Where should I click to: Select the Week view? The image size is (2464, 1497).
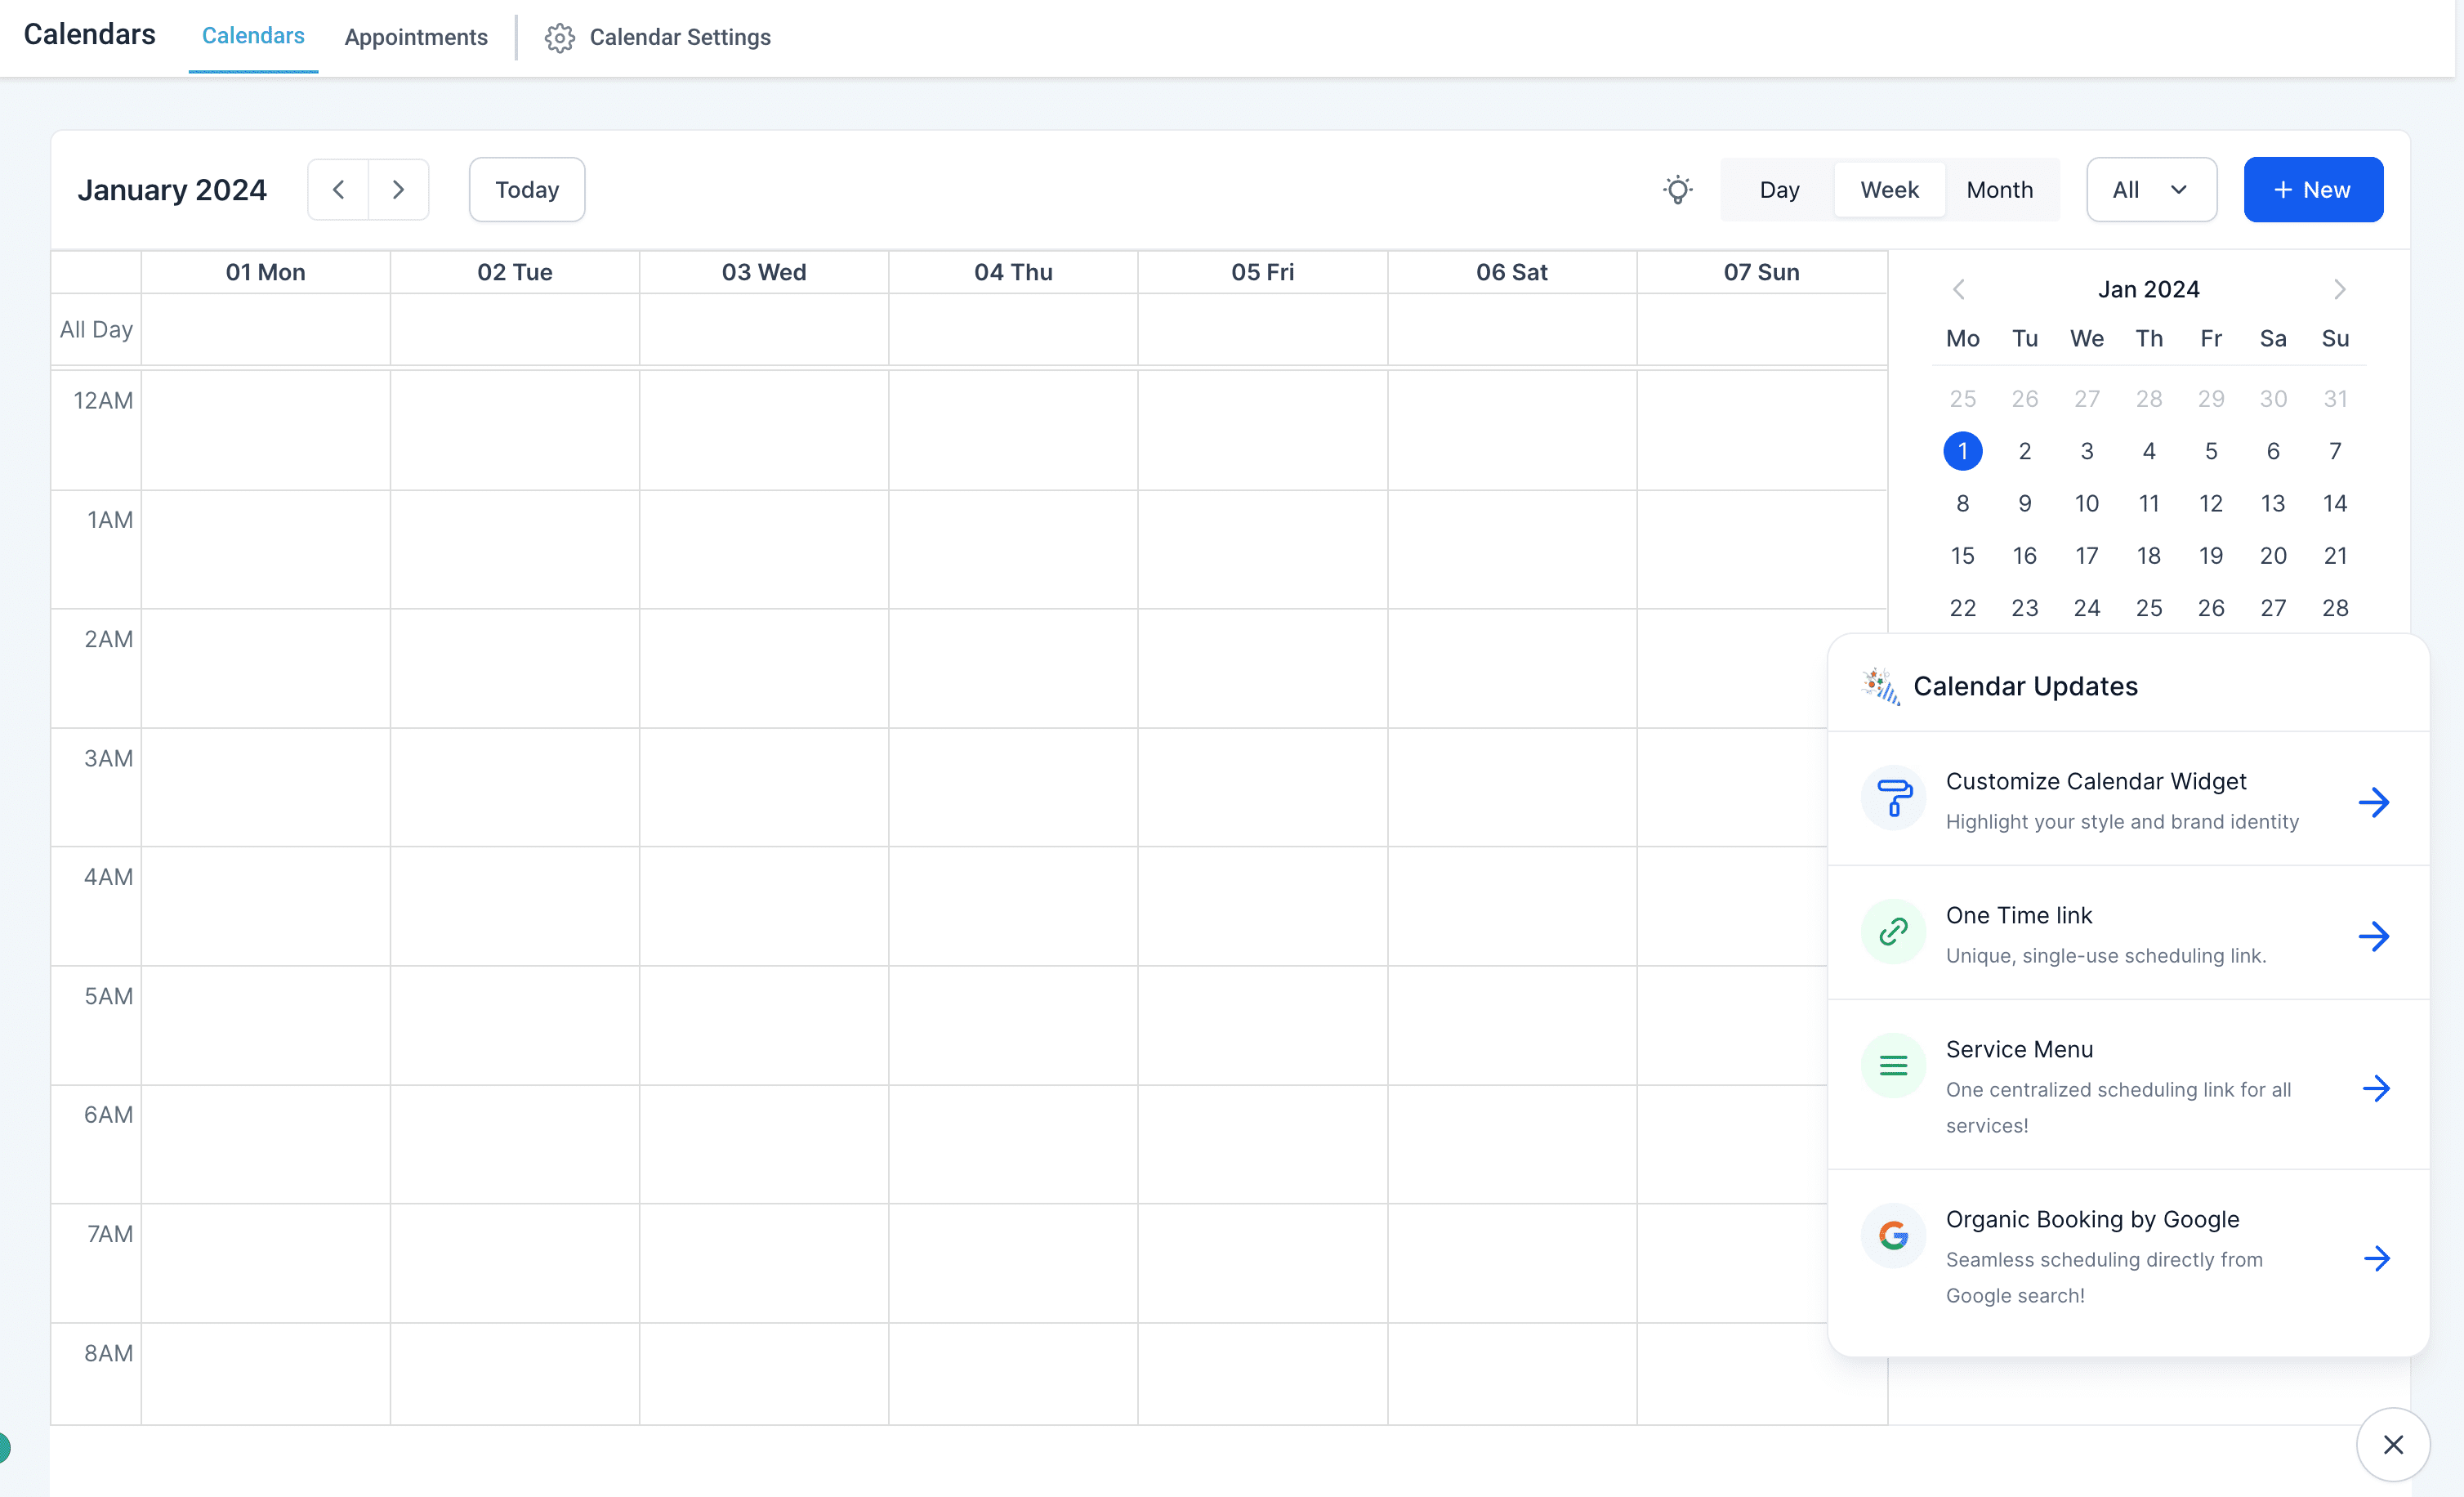[1889, 189]
